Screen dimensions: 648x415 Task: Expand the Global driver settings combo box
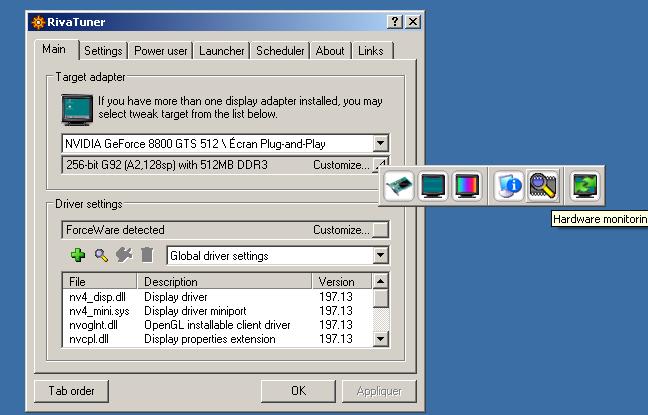[x=380, y=255]
